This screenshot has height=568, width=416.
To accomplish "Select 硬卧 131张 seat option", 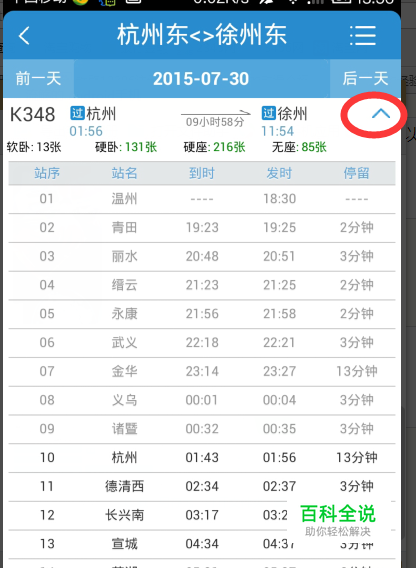I will 126,147.
